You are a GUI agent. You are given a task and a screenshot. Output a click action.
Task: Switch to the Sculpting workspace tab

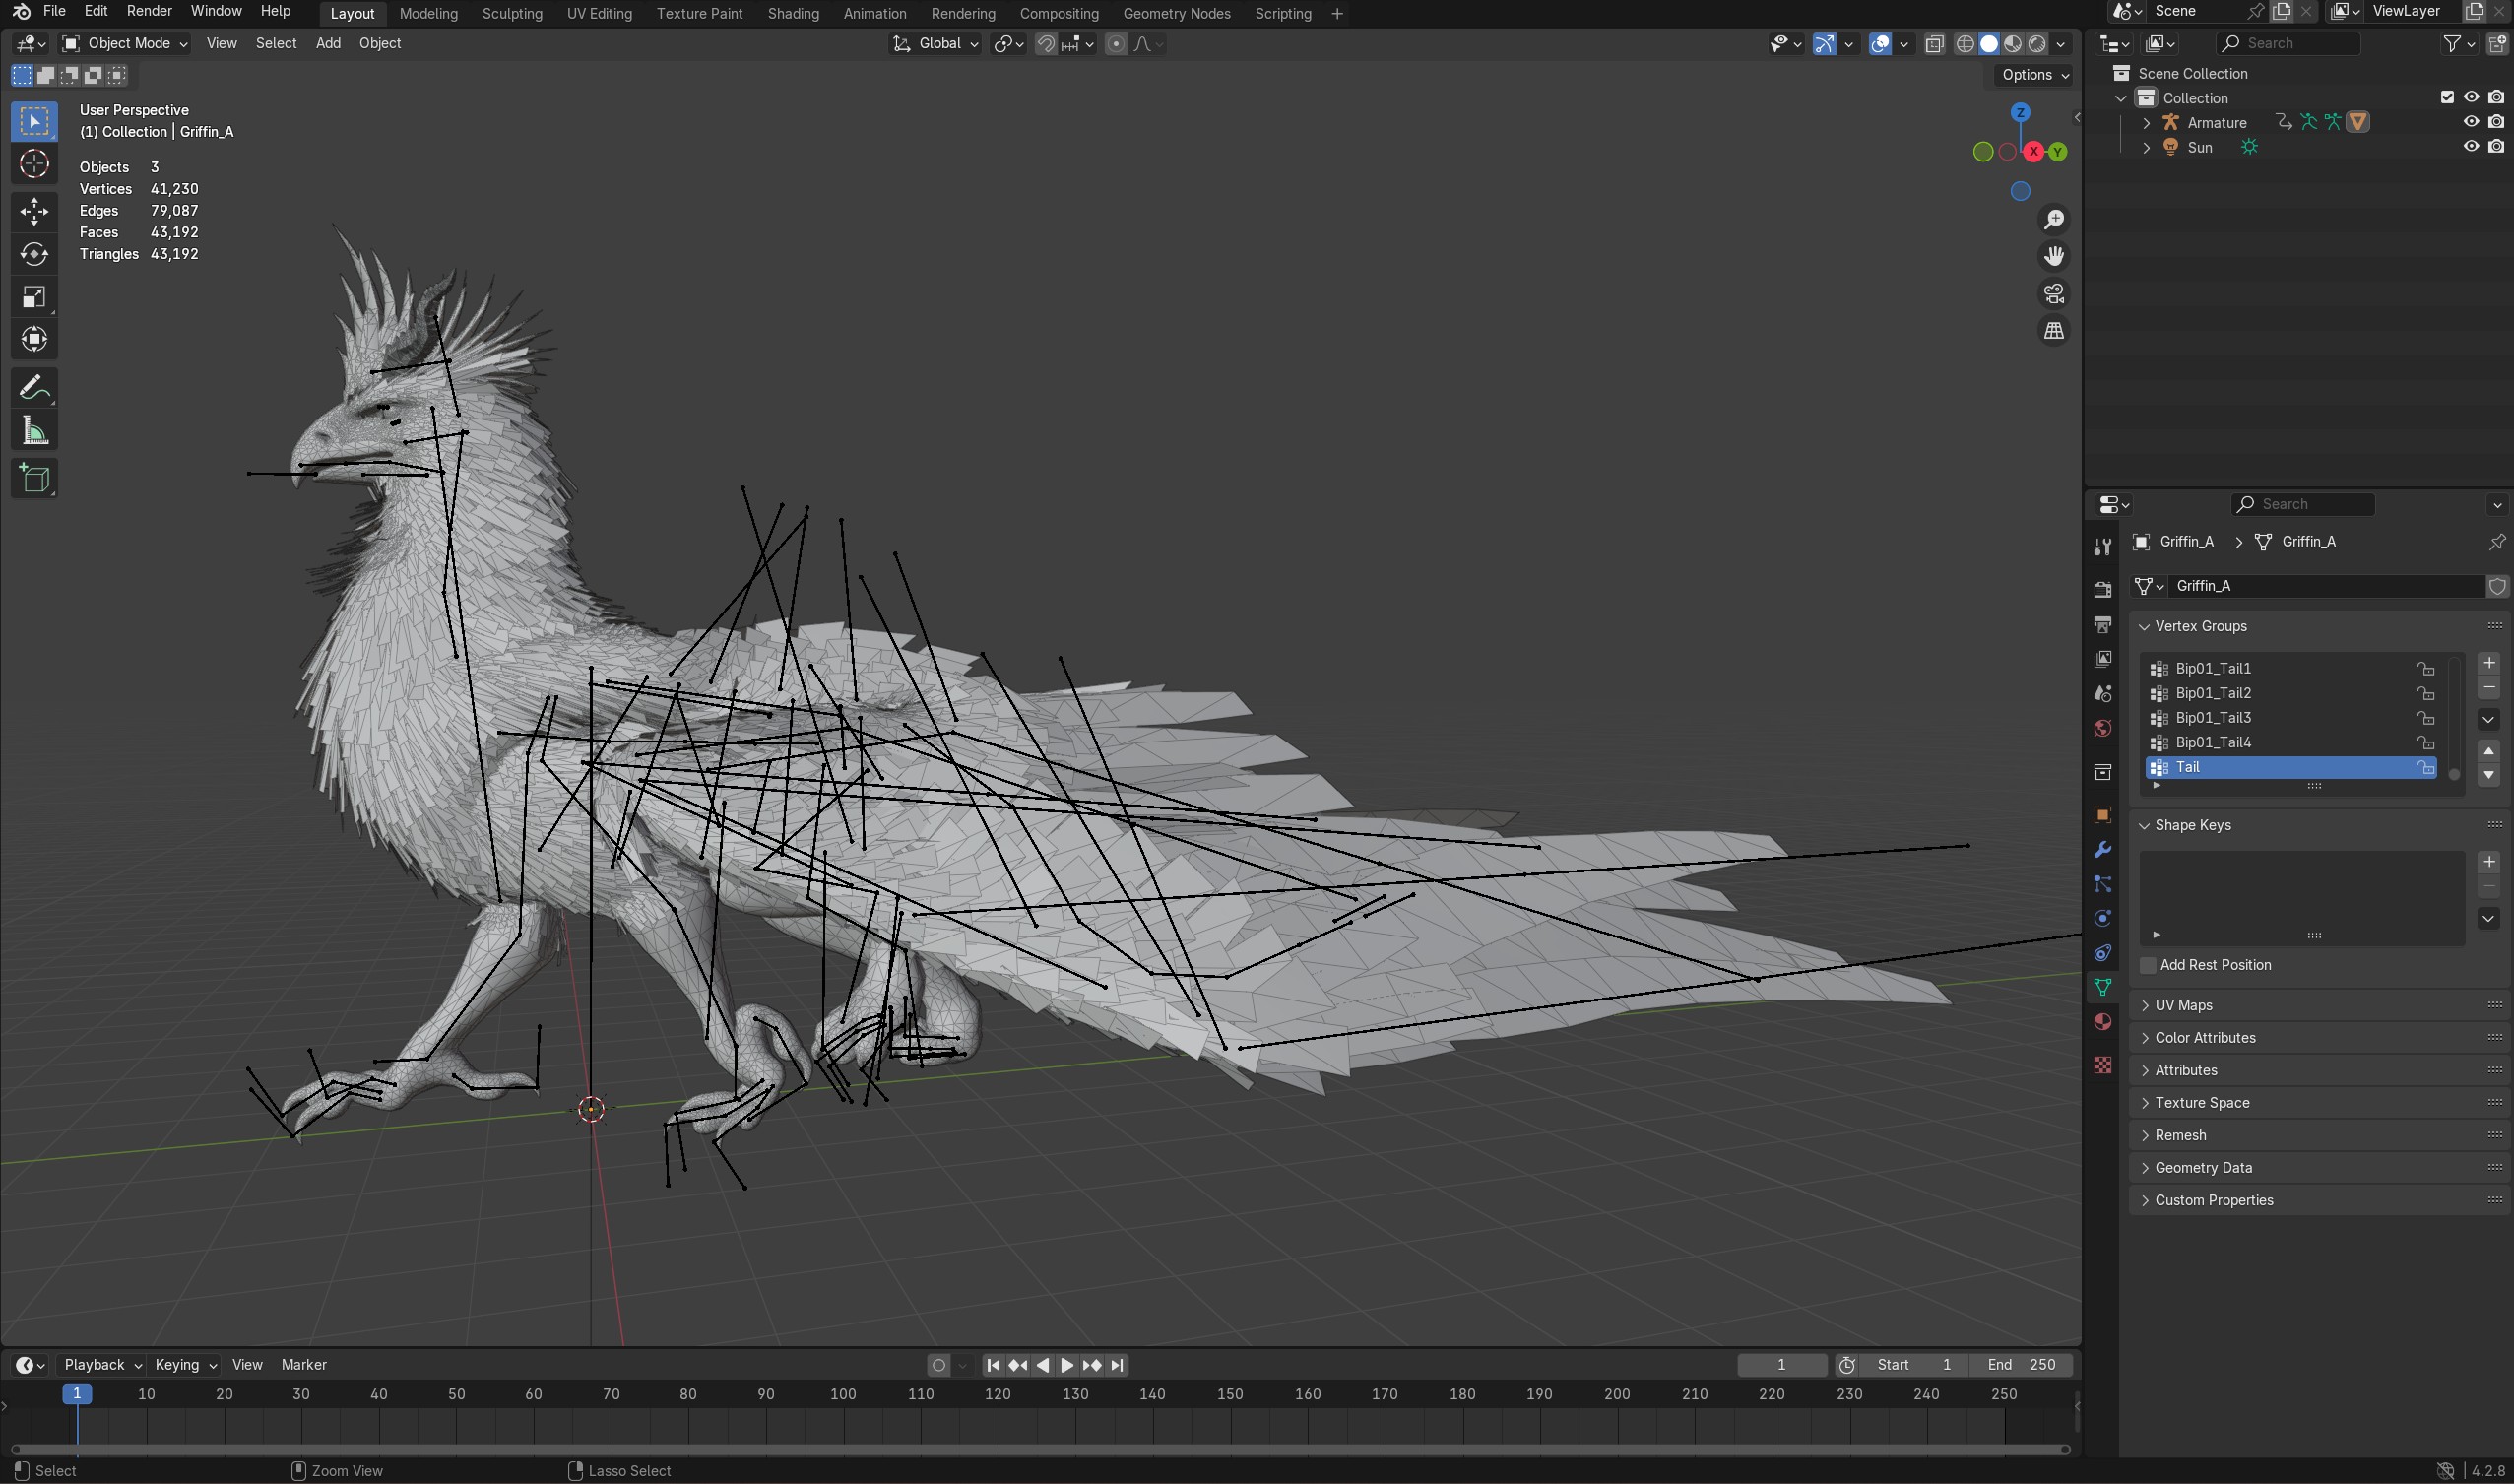(x=512, y=13)
